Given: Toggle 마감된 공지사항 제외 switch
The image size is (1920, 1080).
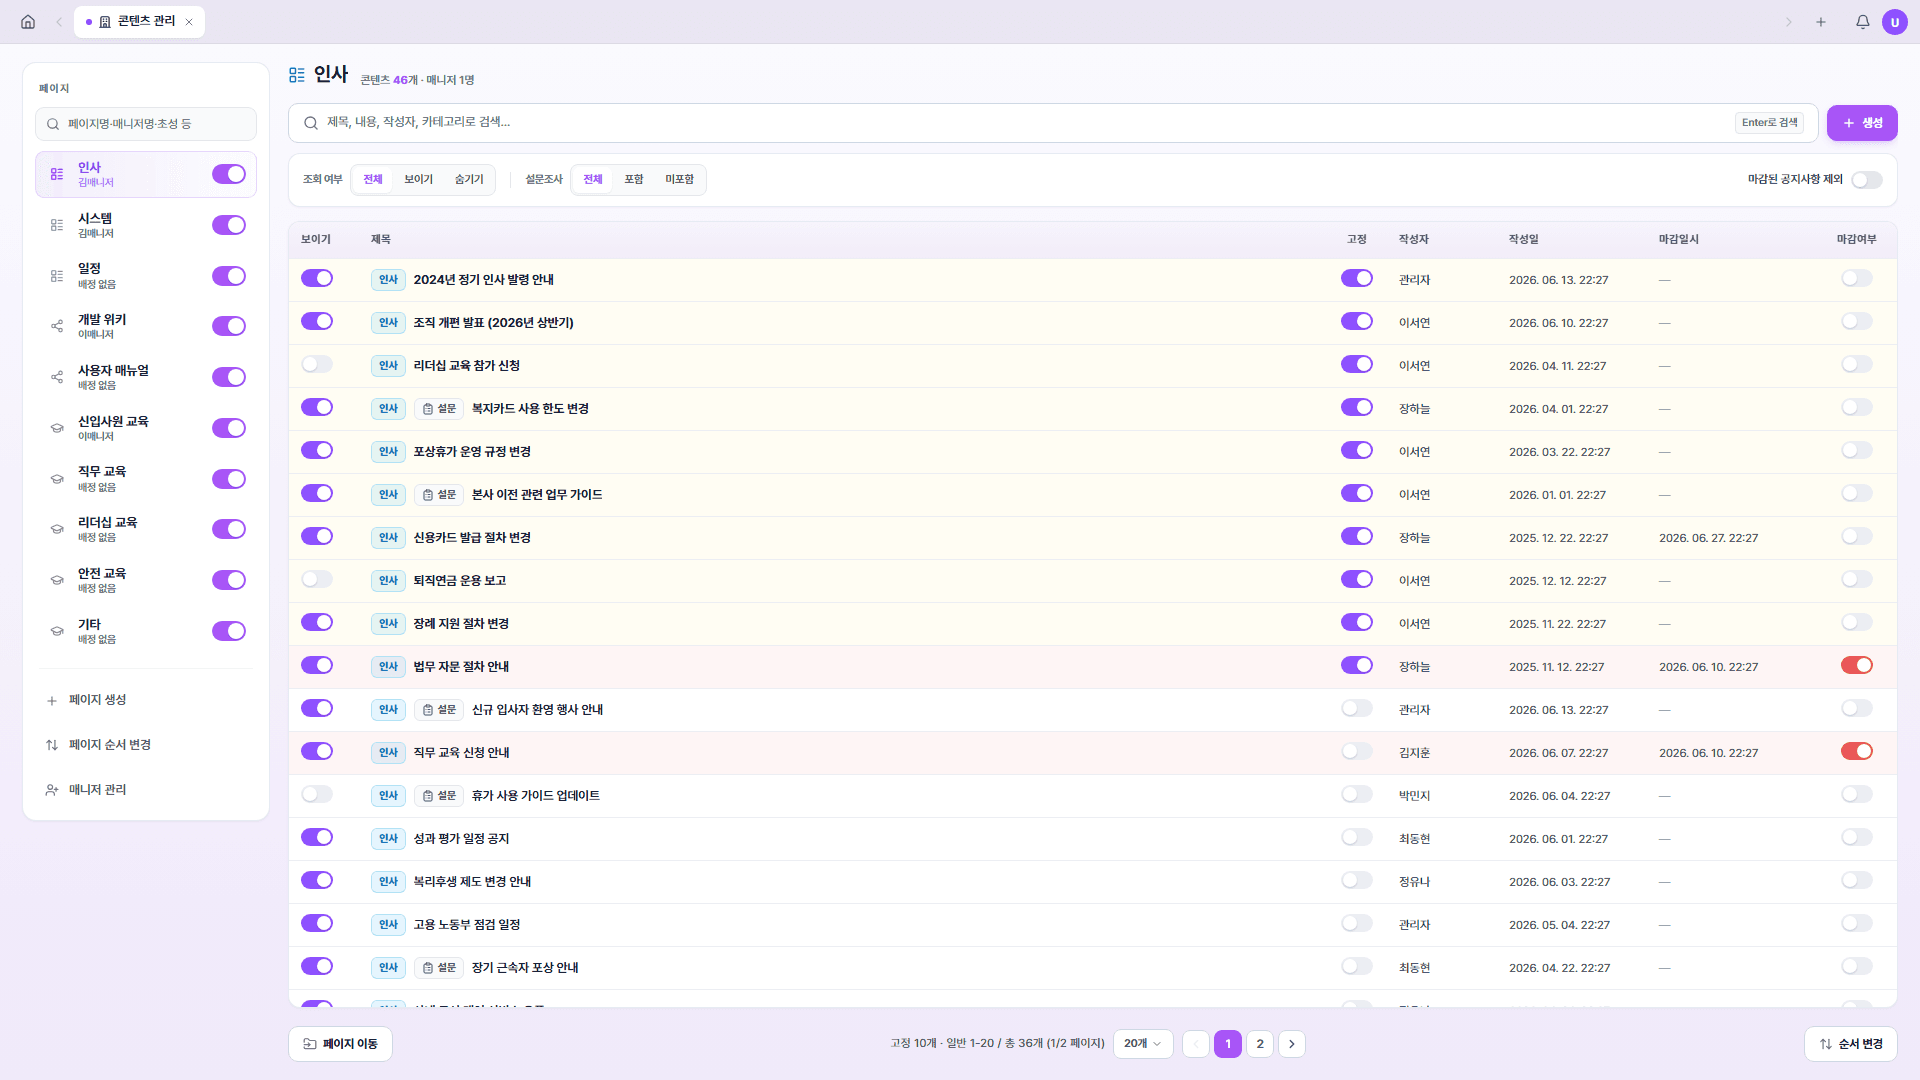Looking at the screenshot, I should (1866, 180).
